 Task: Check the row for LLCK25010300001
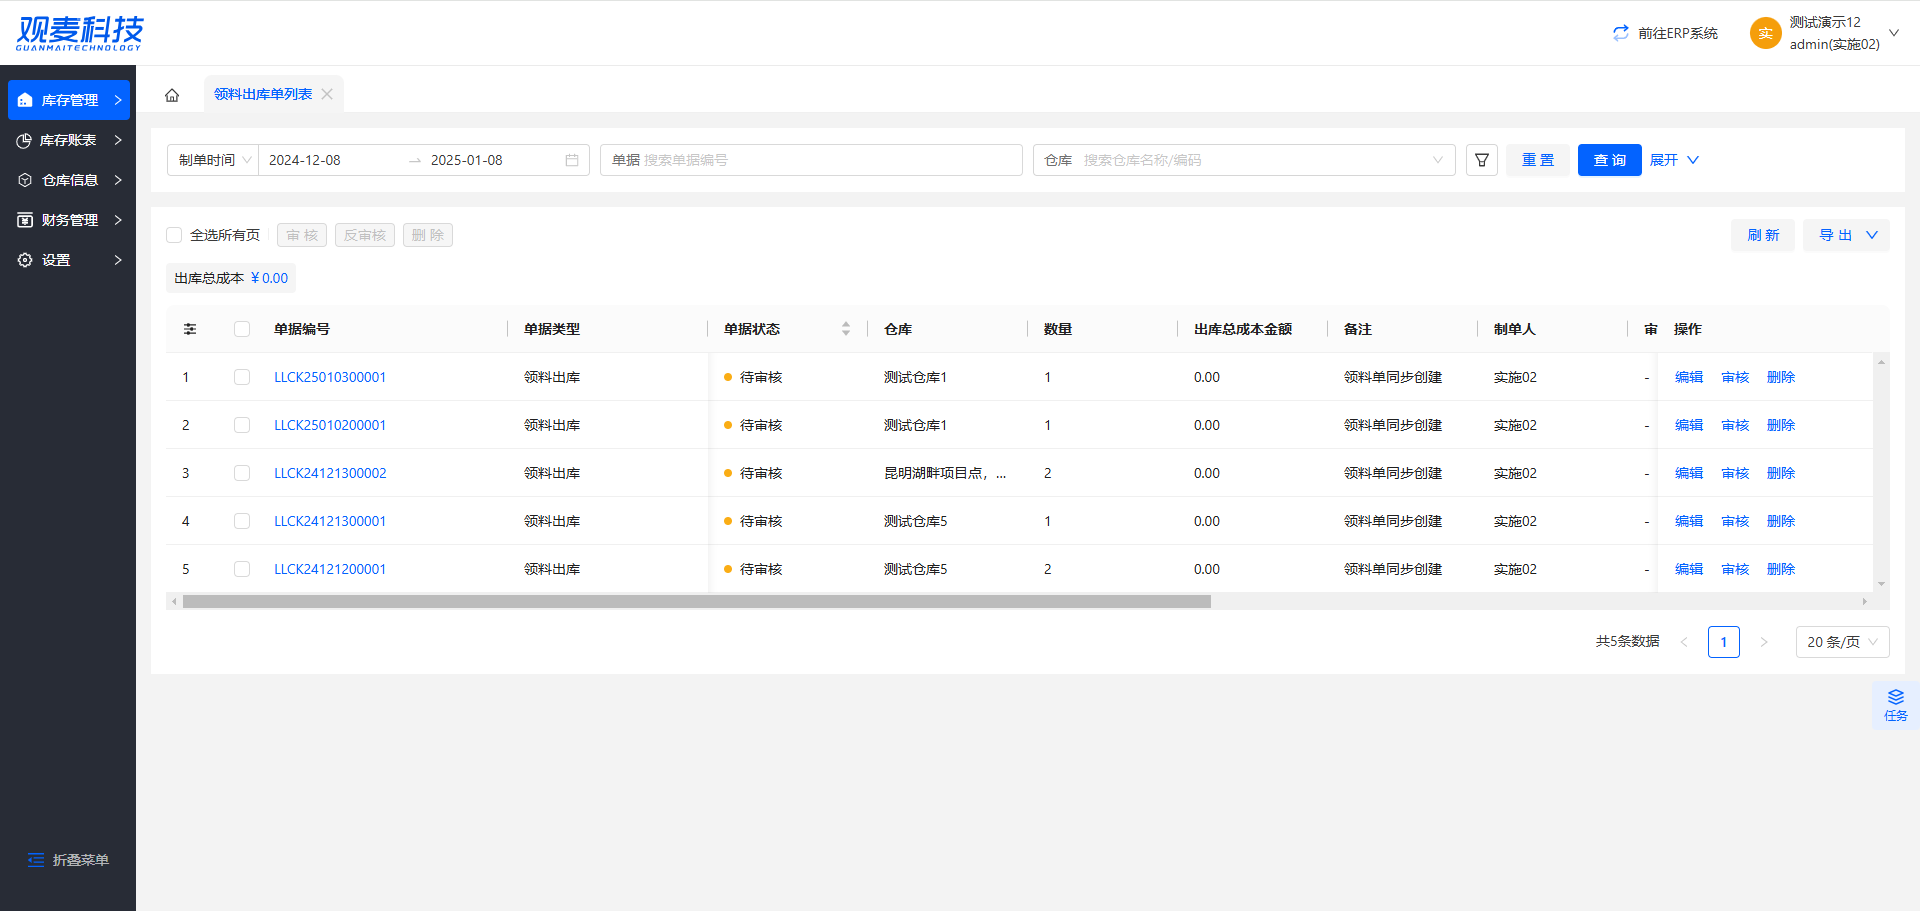pos(242,377)
